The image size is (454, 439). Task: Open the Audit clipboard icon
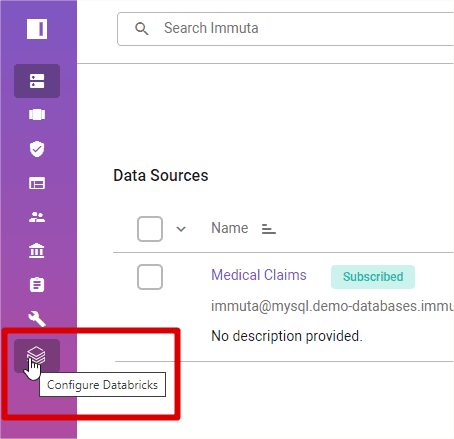[x=37, y=285]
